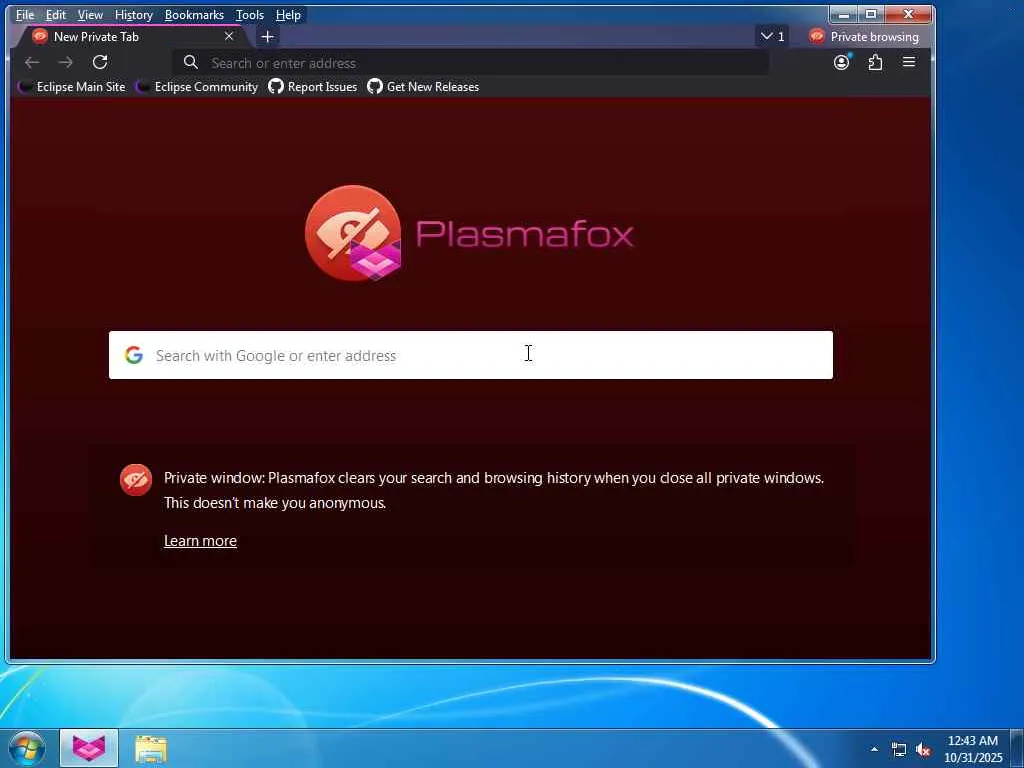Select the New Private Tab tab
This screenshot has height=768, width=1024.
point(131,37)
